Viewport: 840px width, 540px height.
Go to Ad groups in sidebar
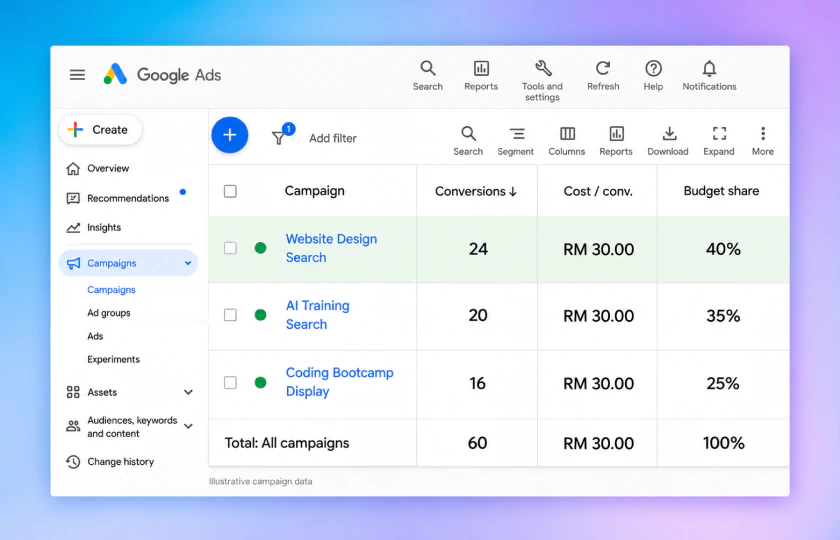coord(109,313)
